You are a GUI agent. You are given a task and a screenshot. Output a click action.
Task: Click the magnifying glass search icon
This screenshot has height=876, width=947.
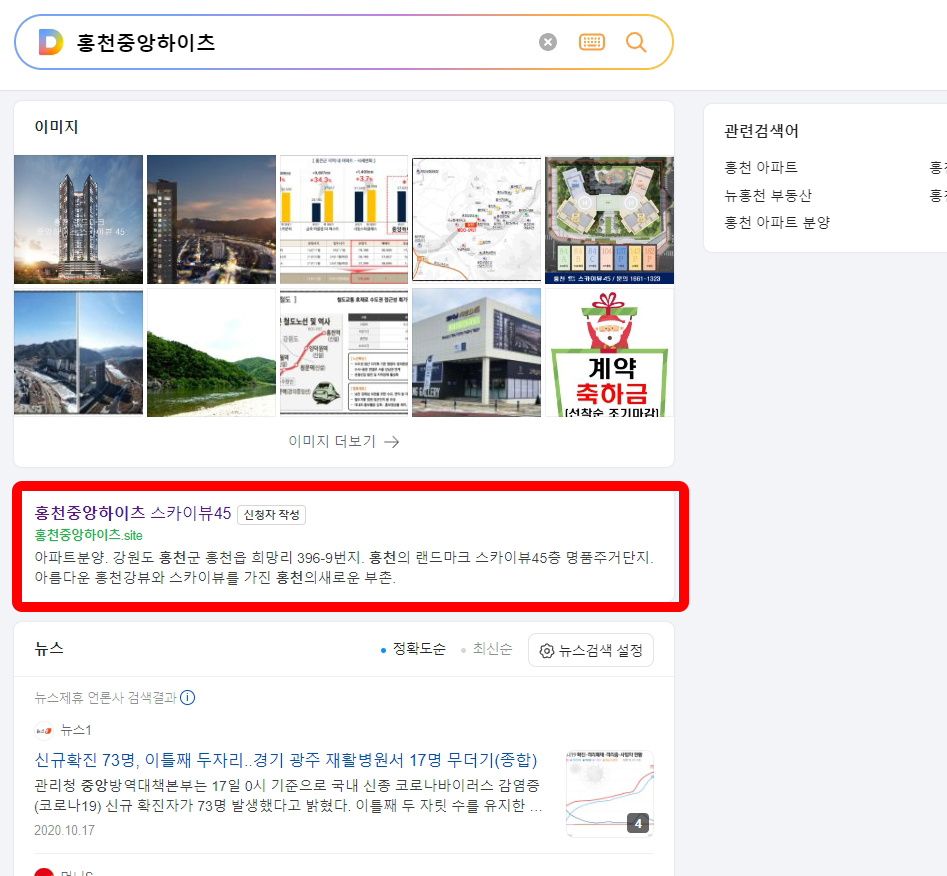point(636,42)
